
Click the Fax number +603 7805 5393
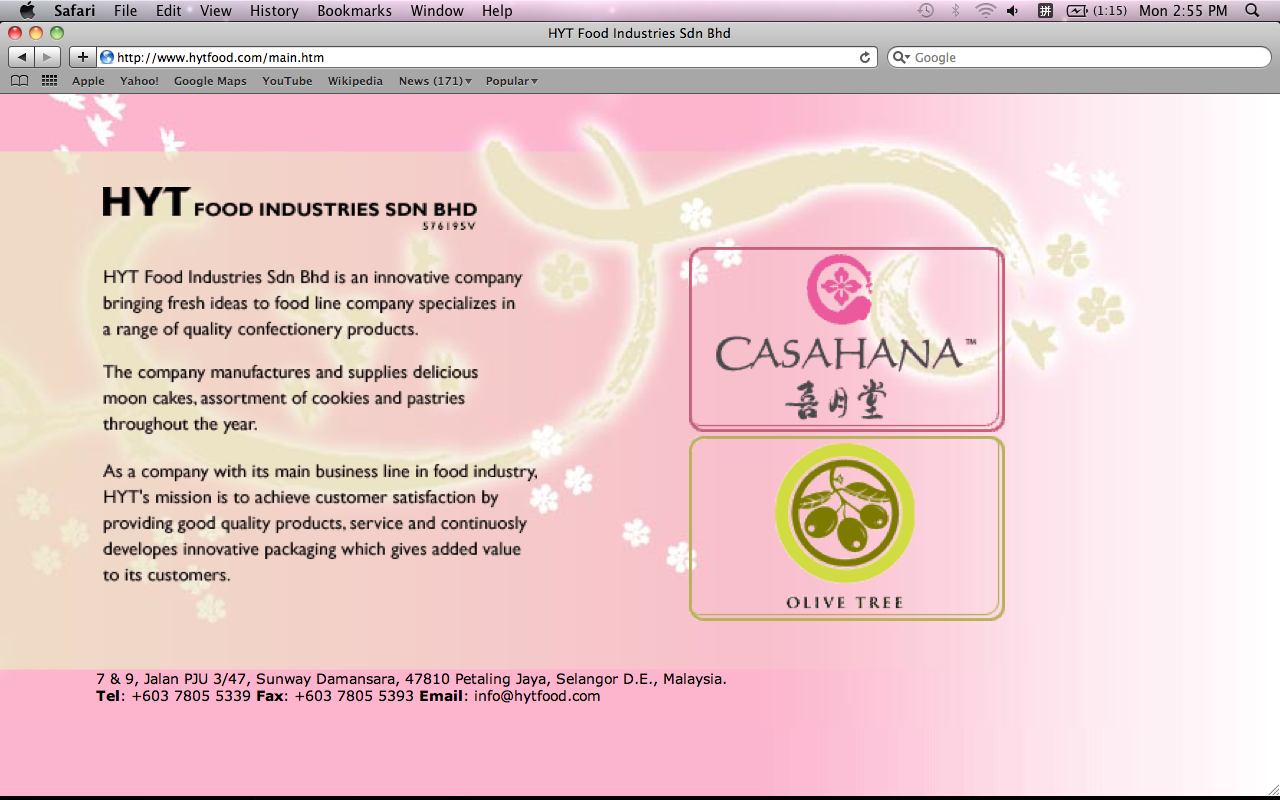point(354,696)
